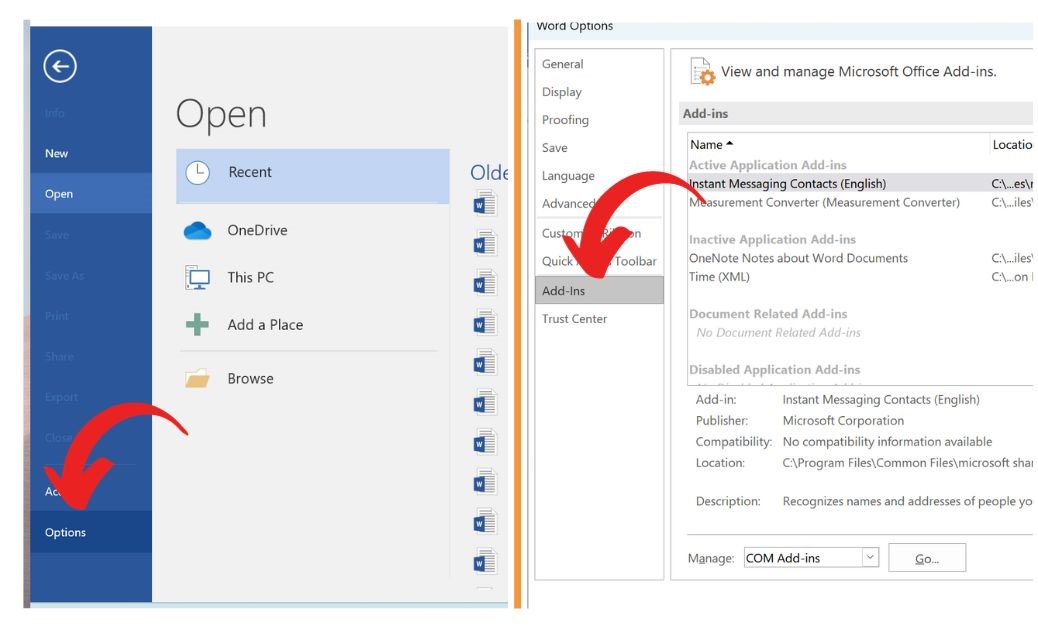Select New in the backstage sidebar

coord(56,154)
